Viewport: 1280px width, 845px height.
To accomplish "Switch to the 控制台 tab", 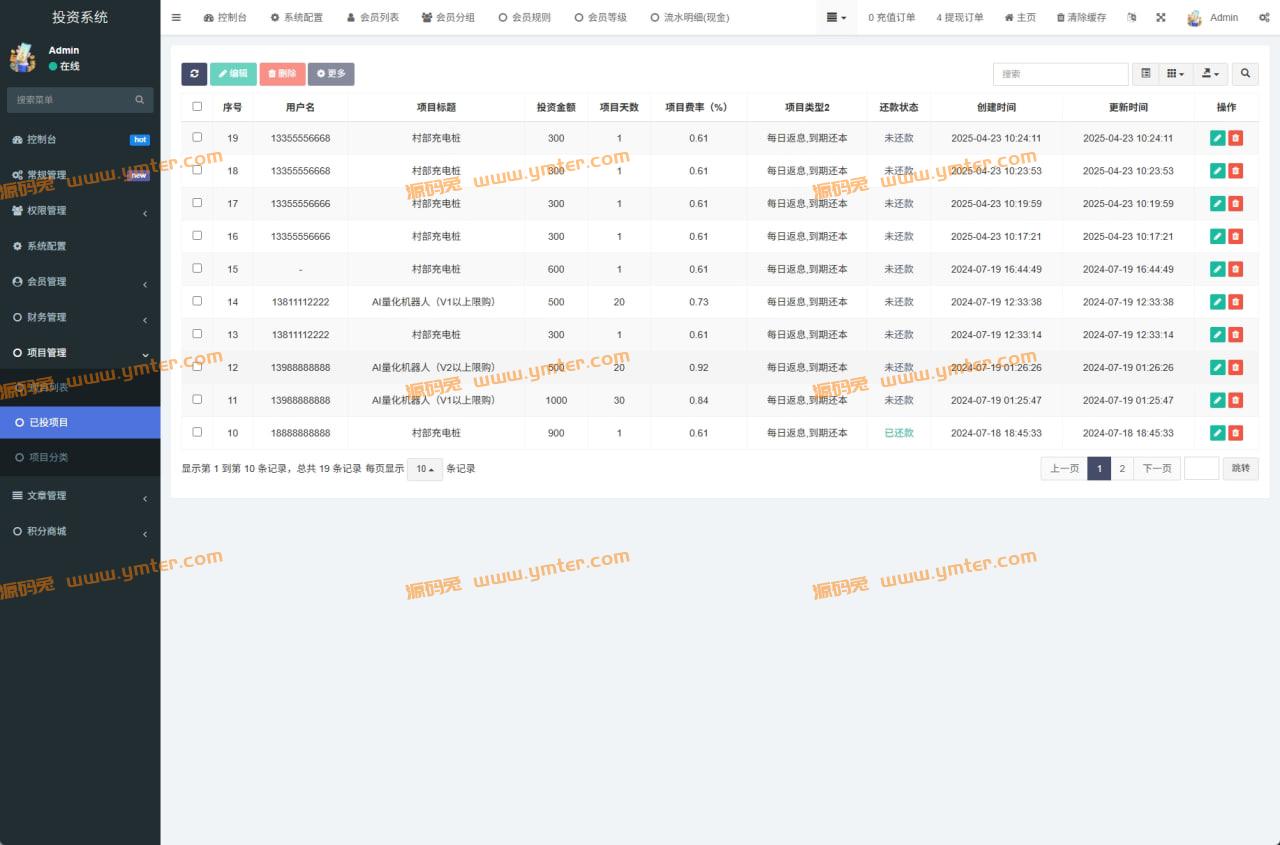I will coord(225,17).
